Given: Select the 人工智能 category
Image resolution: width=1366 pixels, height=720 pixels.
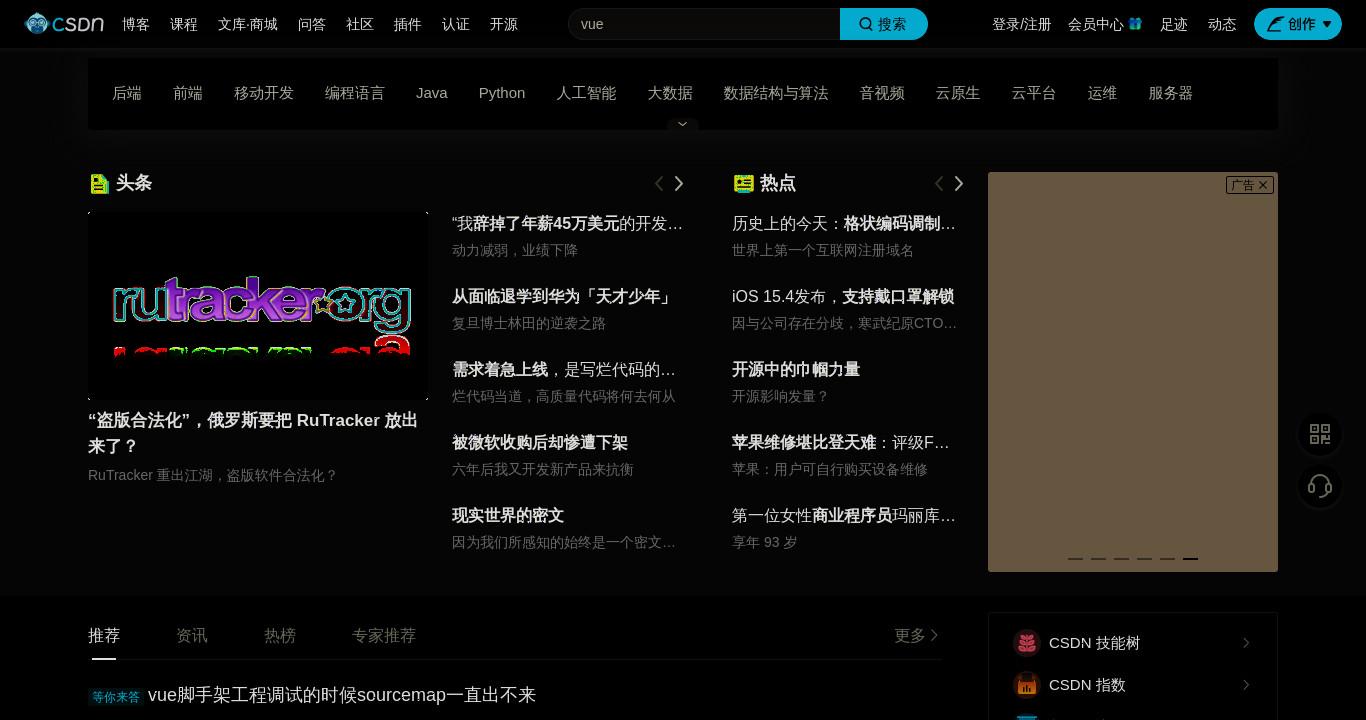Looking at the screenshot, I should pyautogui.click(x=586, y=93).
